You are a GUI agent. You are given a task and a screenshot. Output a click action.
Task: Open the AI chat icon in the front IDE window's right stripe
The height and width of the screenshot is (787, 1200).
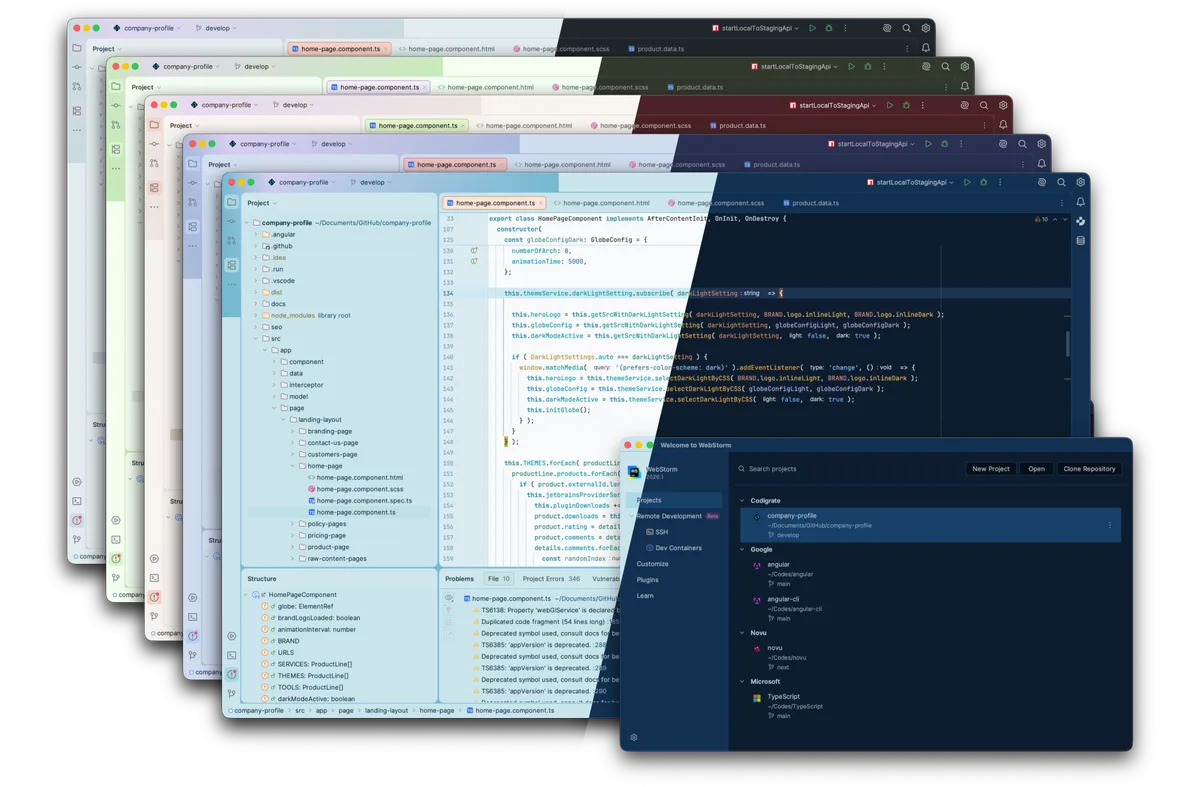(x=1080, y=222)
